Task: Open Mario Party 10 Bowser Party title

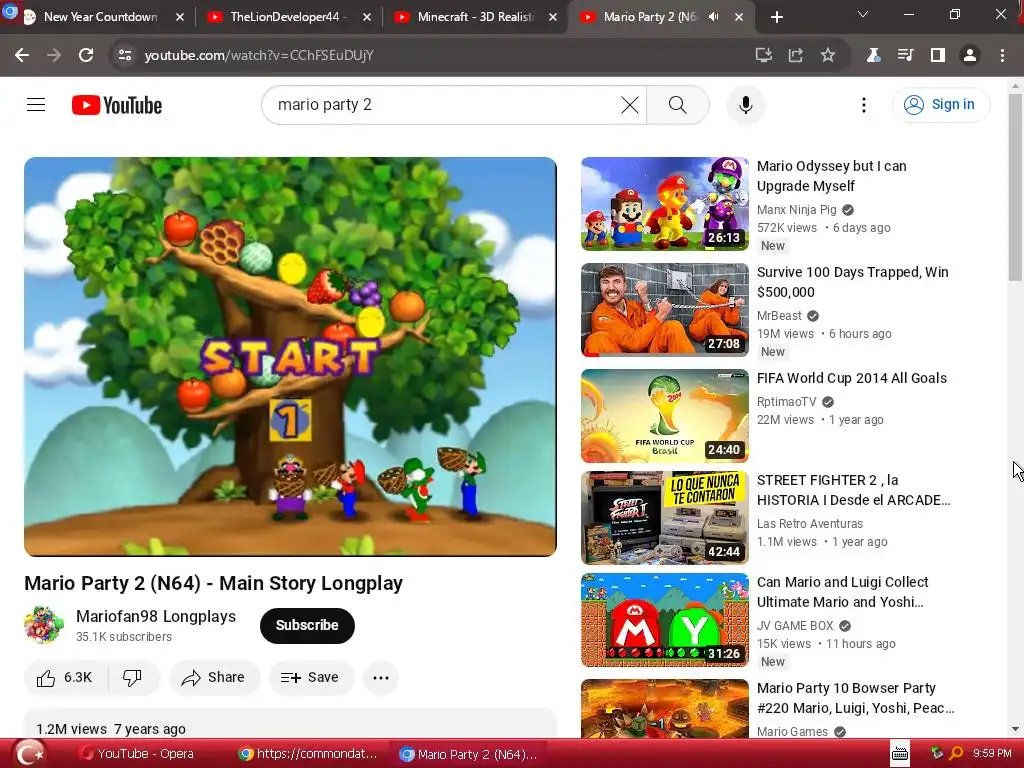Action: tap(855, 697)
